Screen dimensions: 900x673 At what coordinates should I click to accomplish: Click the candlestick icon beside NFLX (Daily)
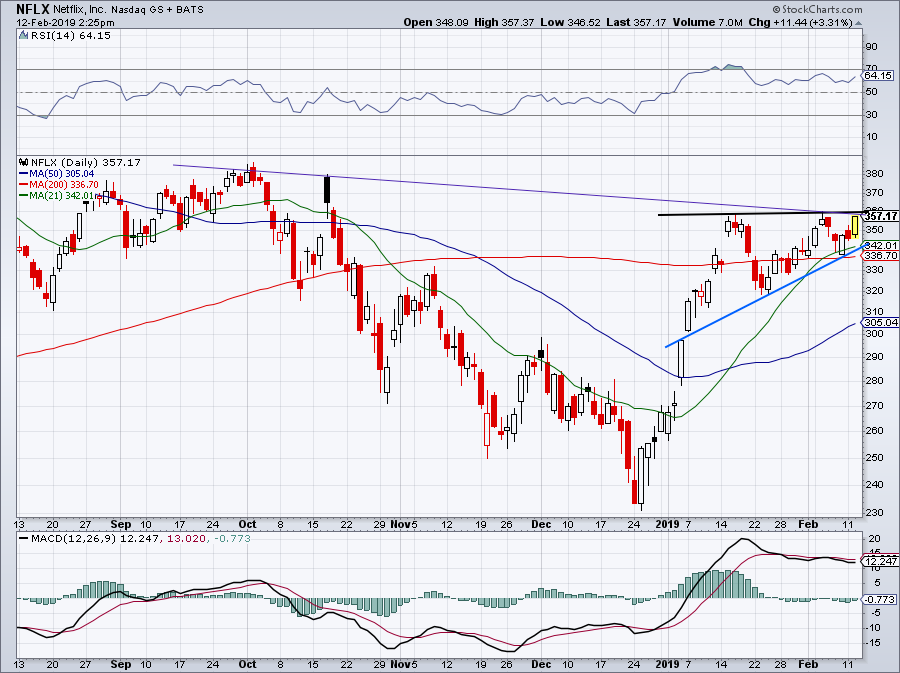pos(24,162)
